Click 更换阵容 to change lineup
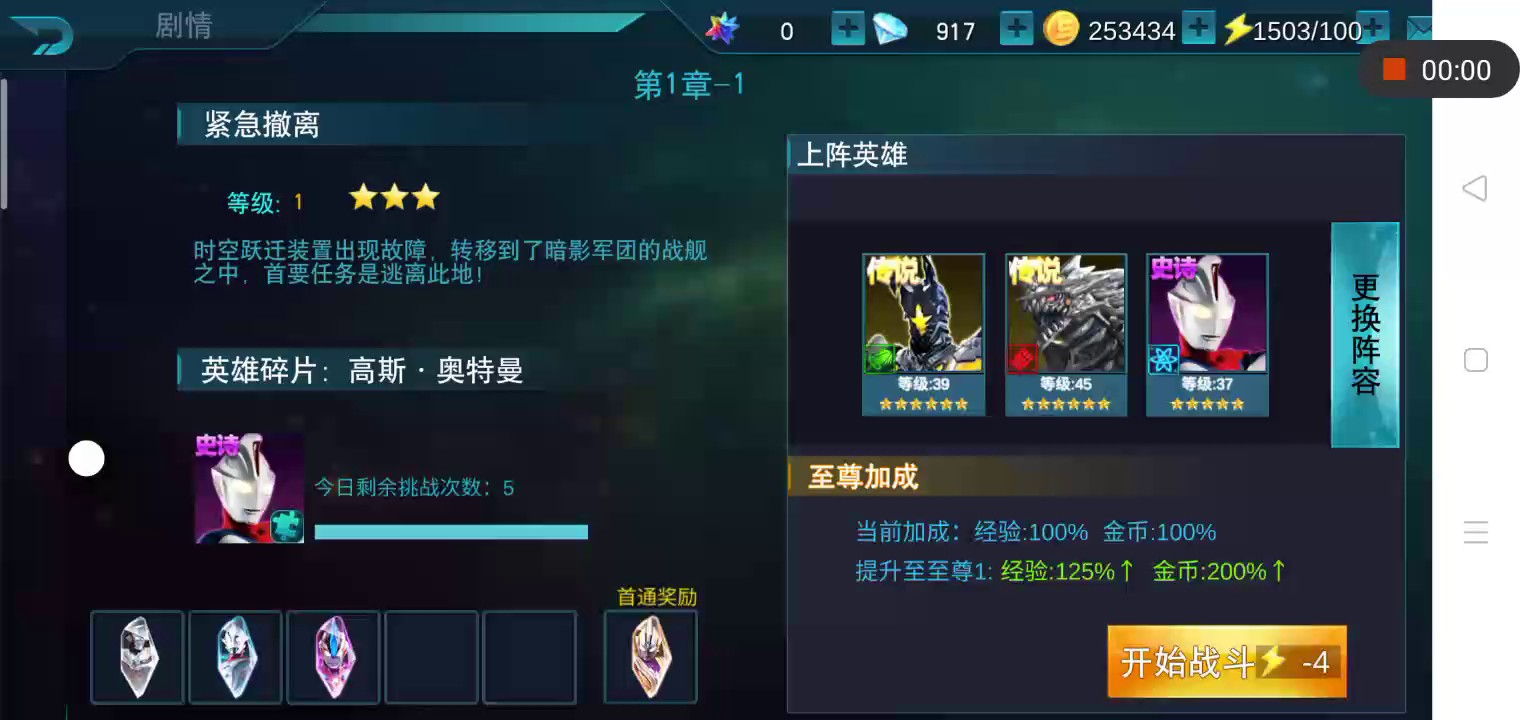Viewport: 1520px width, 720px height. [1365, 335]
